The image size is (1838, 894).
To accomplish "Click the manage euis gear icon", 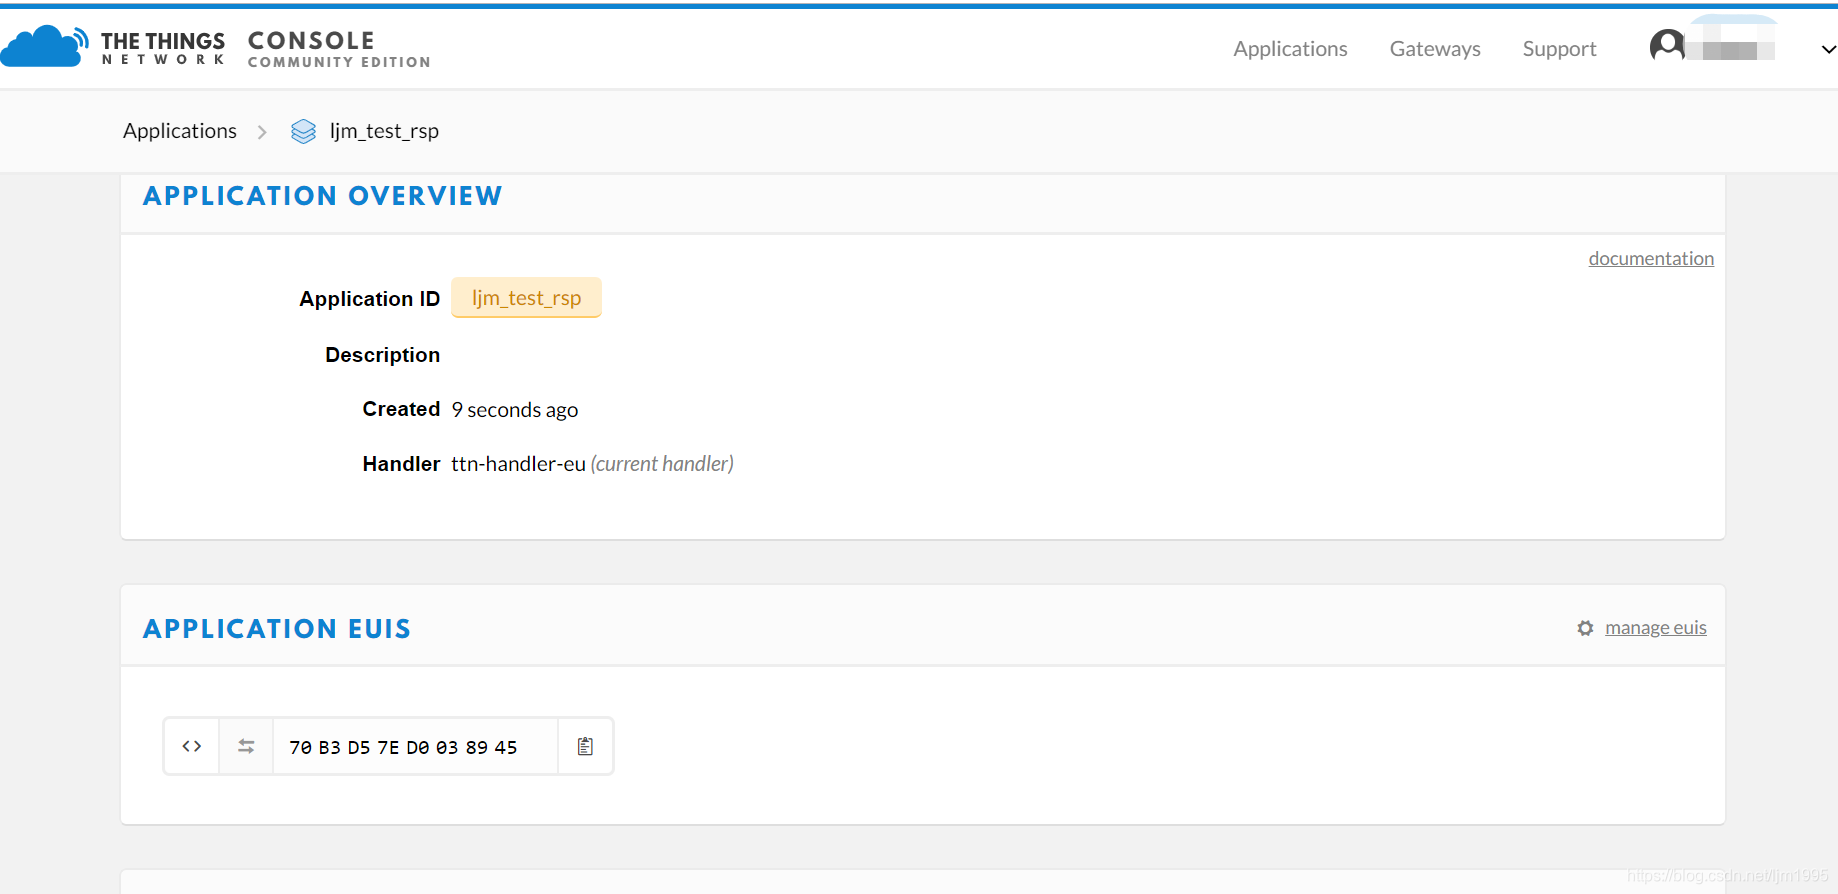I will 1585,628.
